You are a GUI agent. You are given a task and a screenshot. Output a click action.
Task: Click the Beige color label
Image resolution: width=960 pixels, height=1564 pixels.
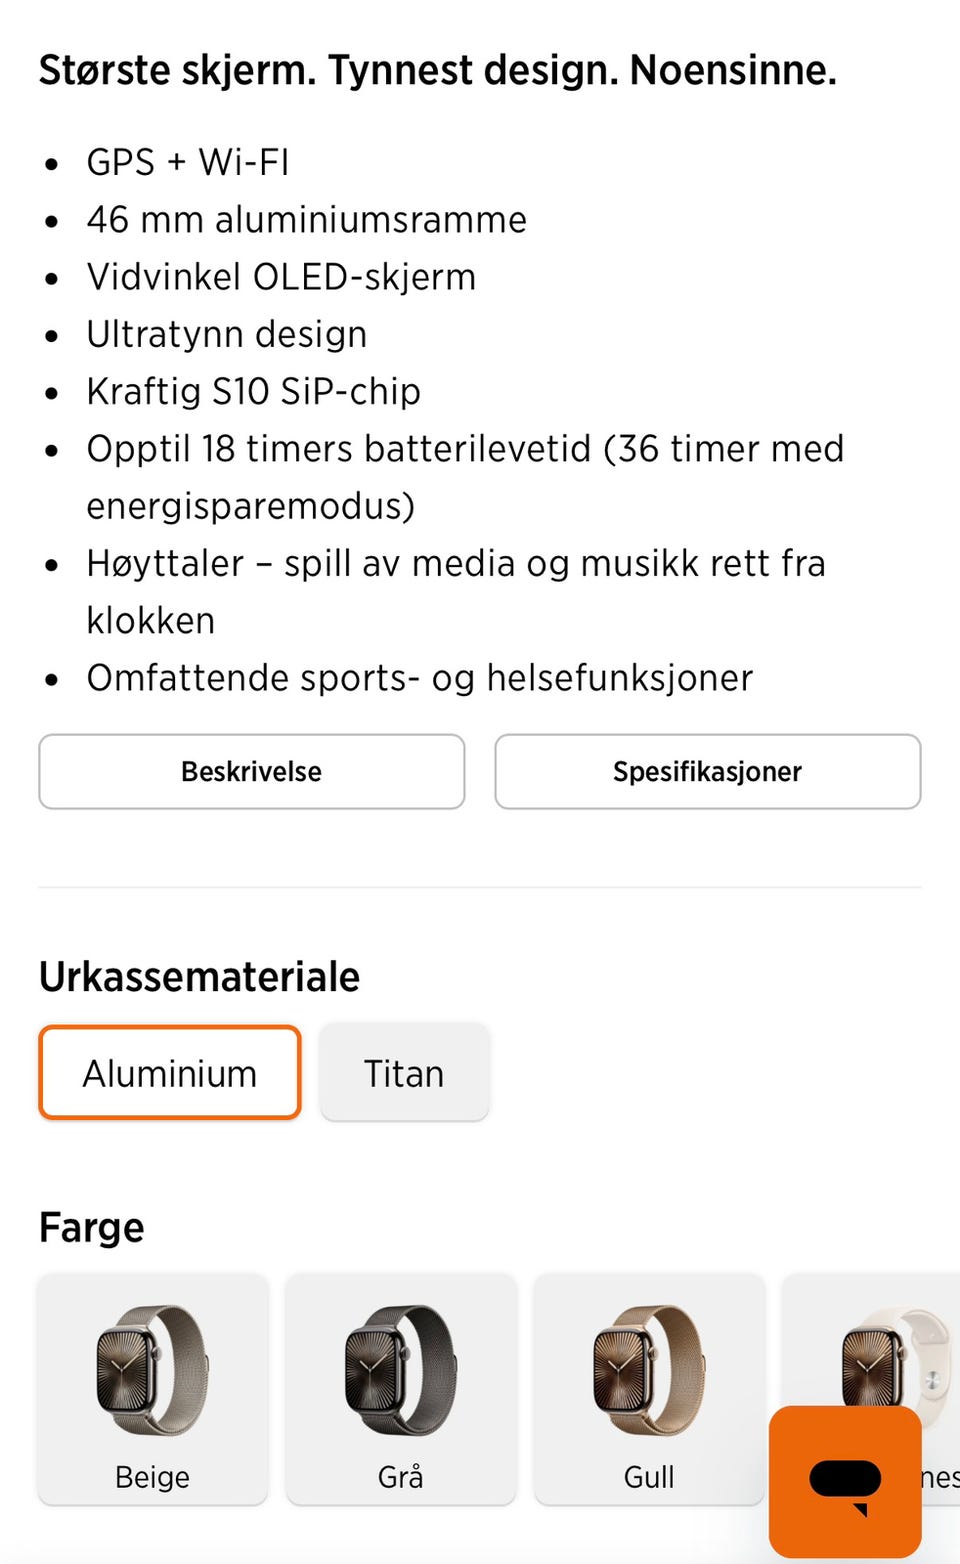(152, 1476)
